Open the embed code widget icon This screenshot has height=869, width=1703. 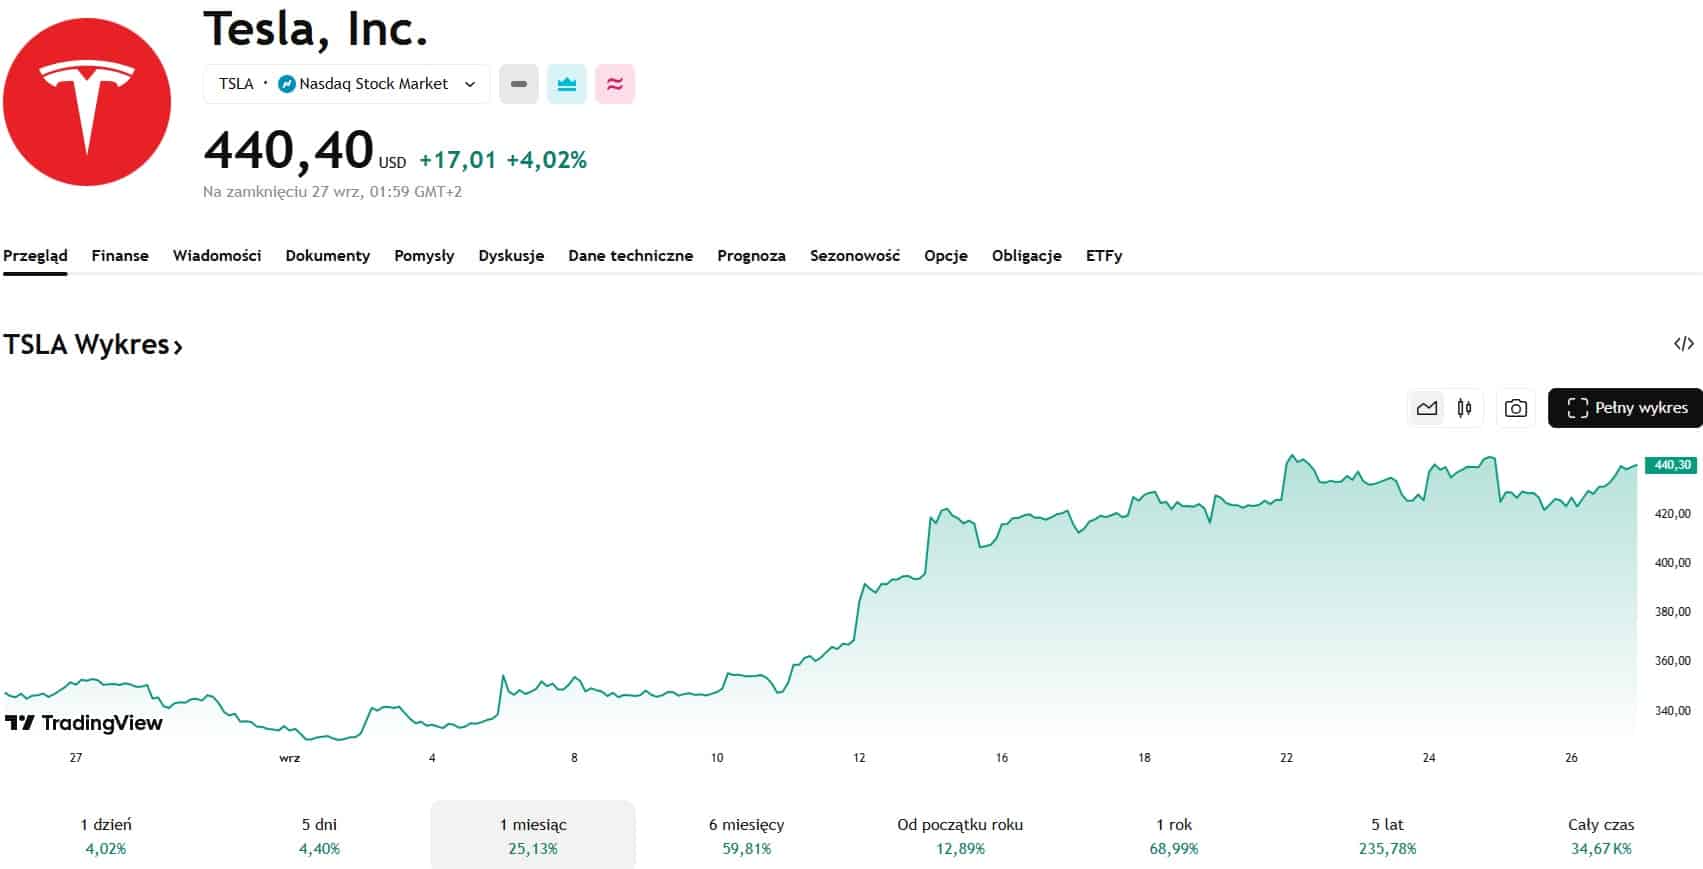click(1683, 344)
